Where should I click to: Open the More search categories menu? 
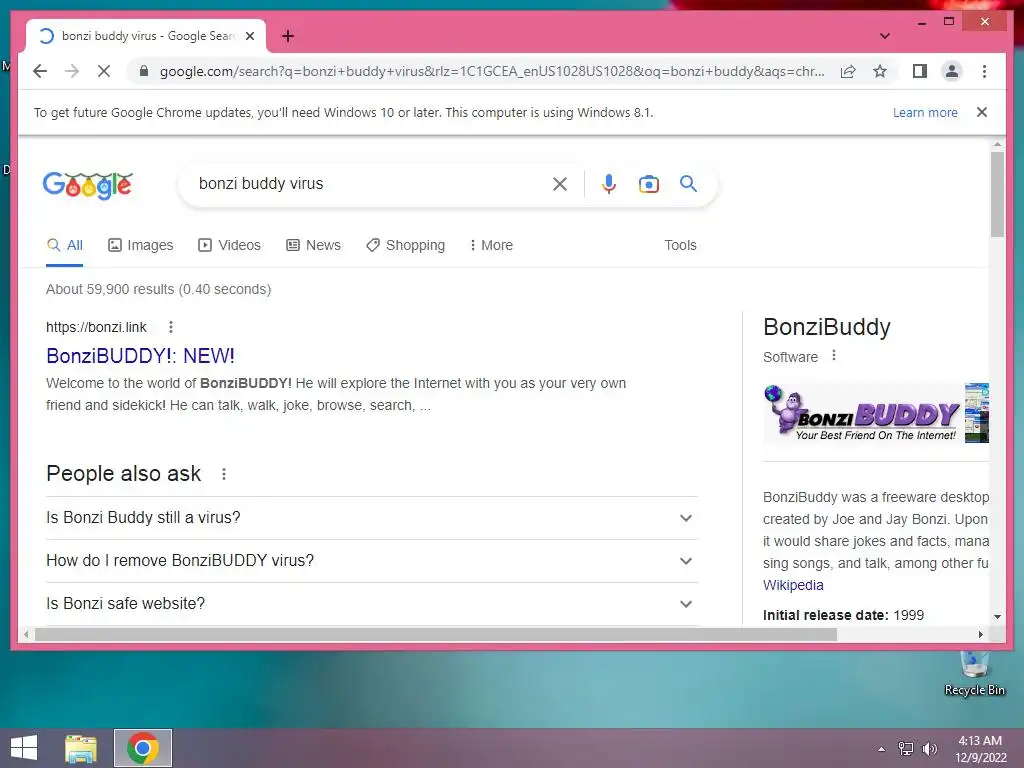coord(491,245)
